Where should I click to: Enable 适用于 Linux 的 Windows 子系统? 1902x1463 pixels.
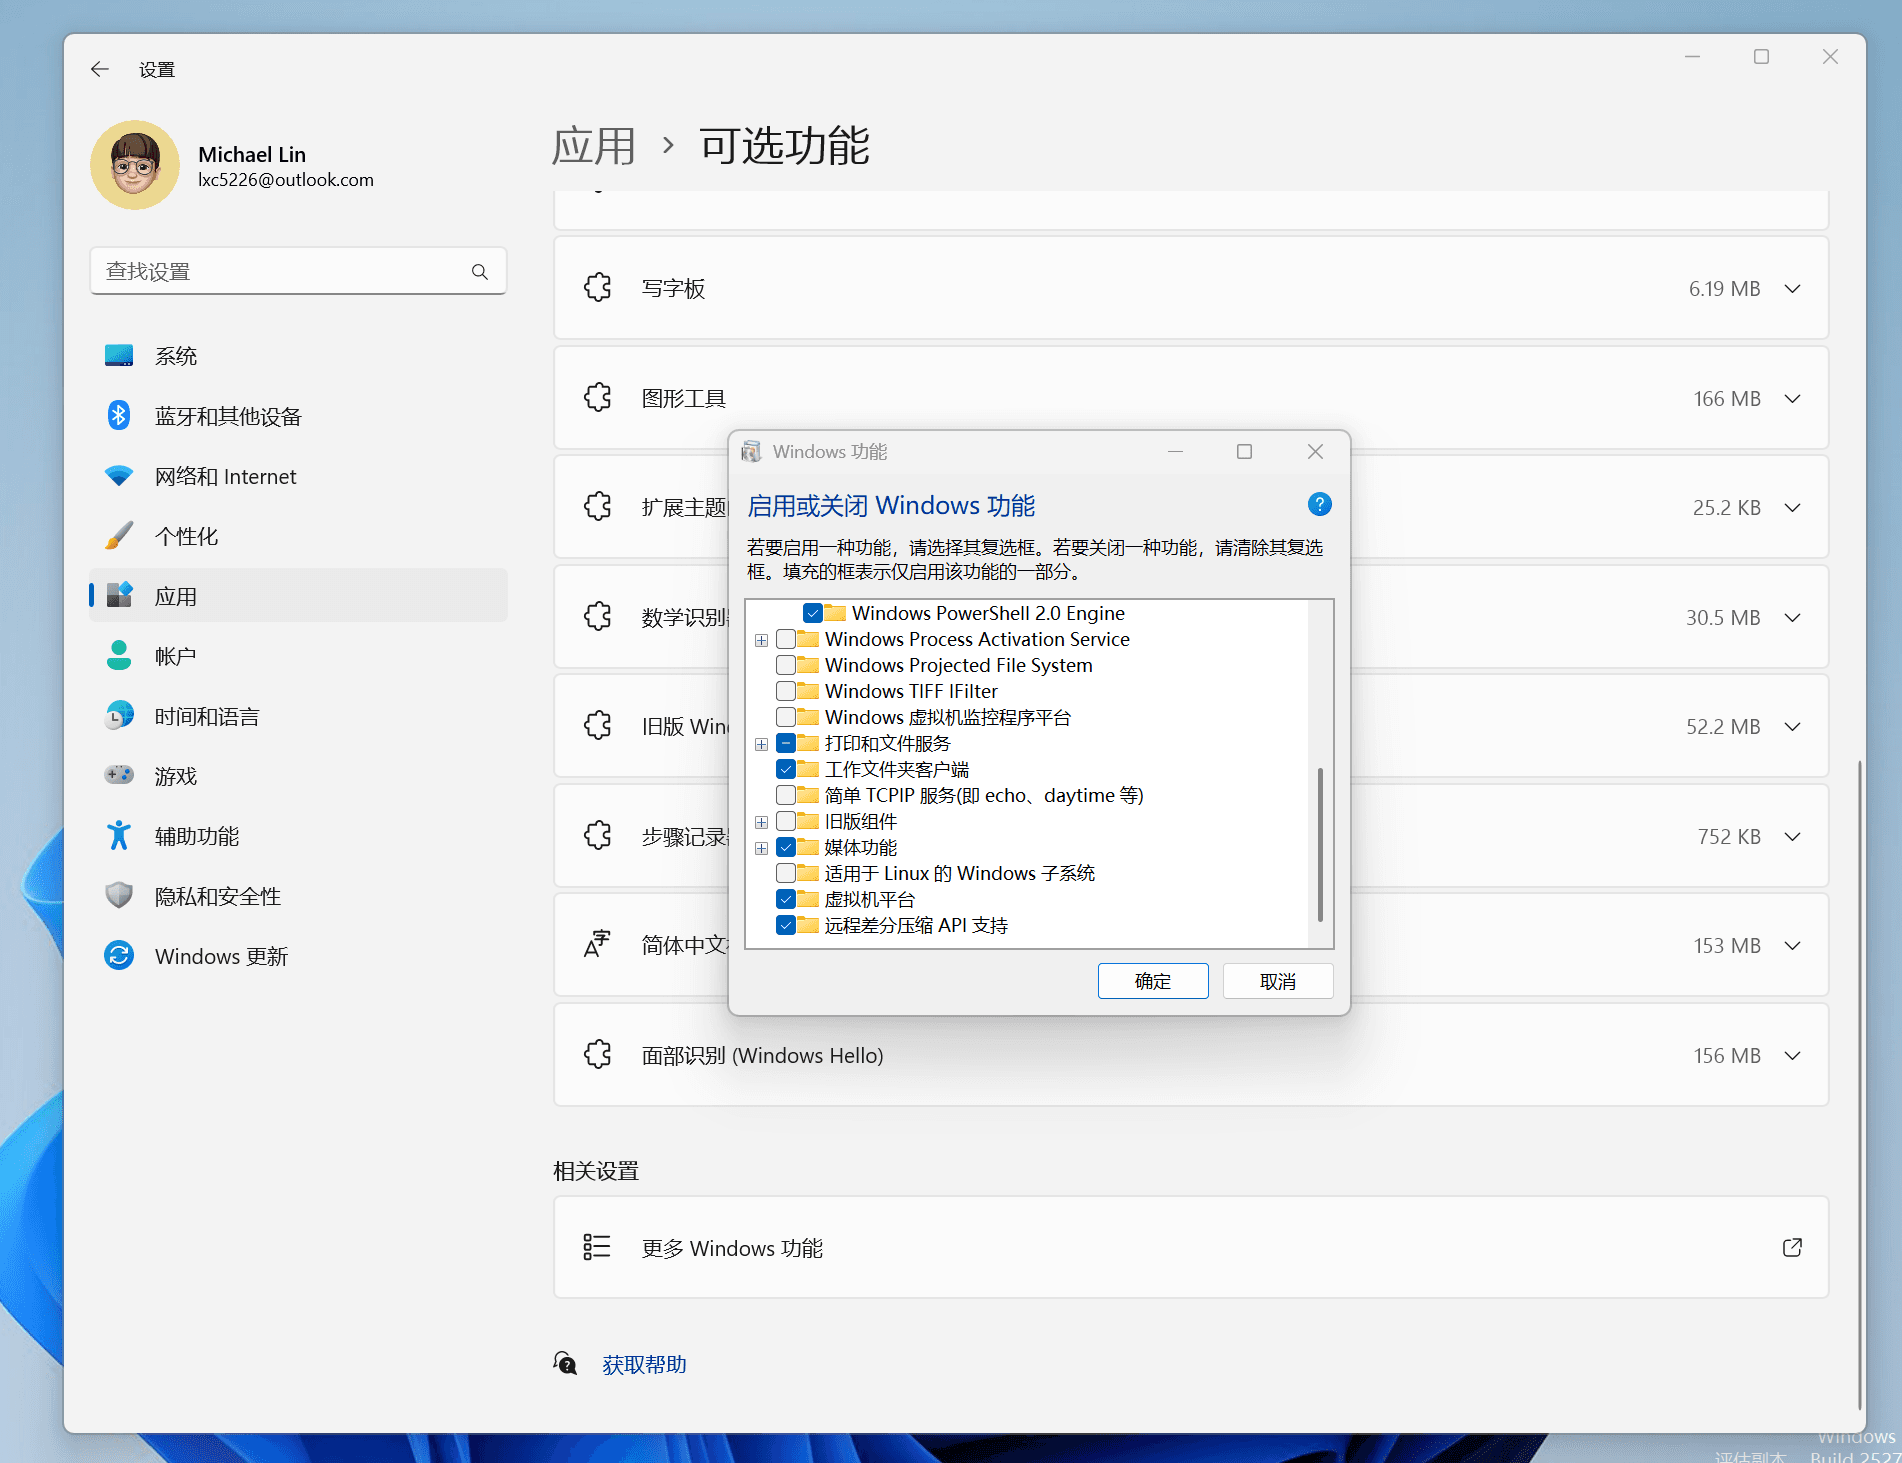(x=786, y=873)
